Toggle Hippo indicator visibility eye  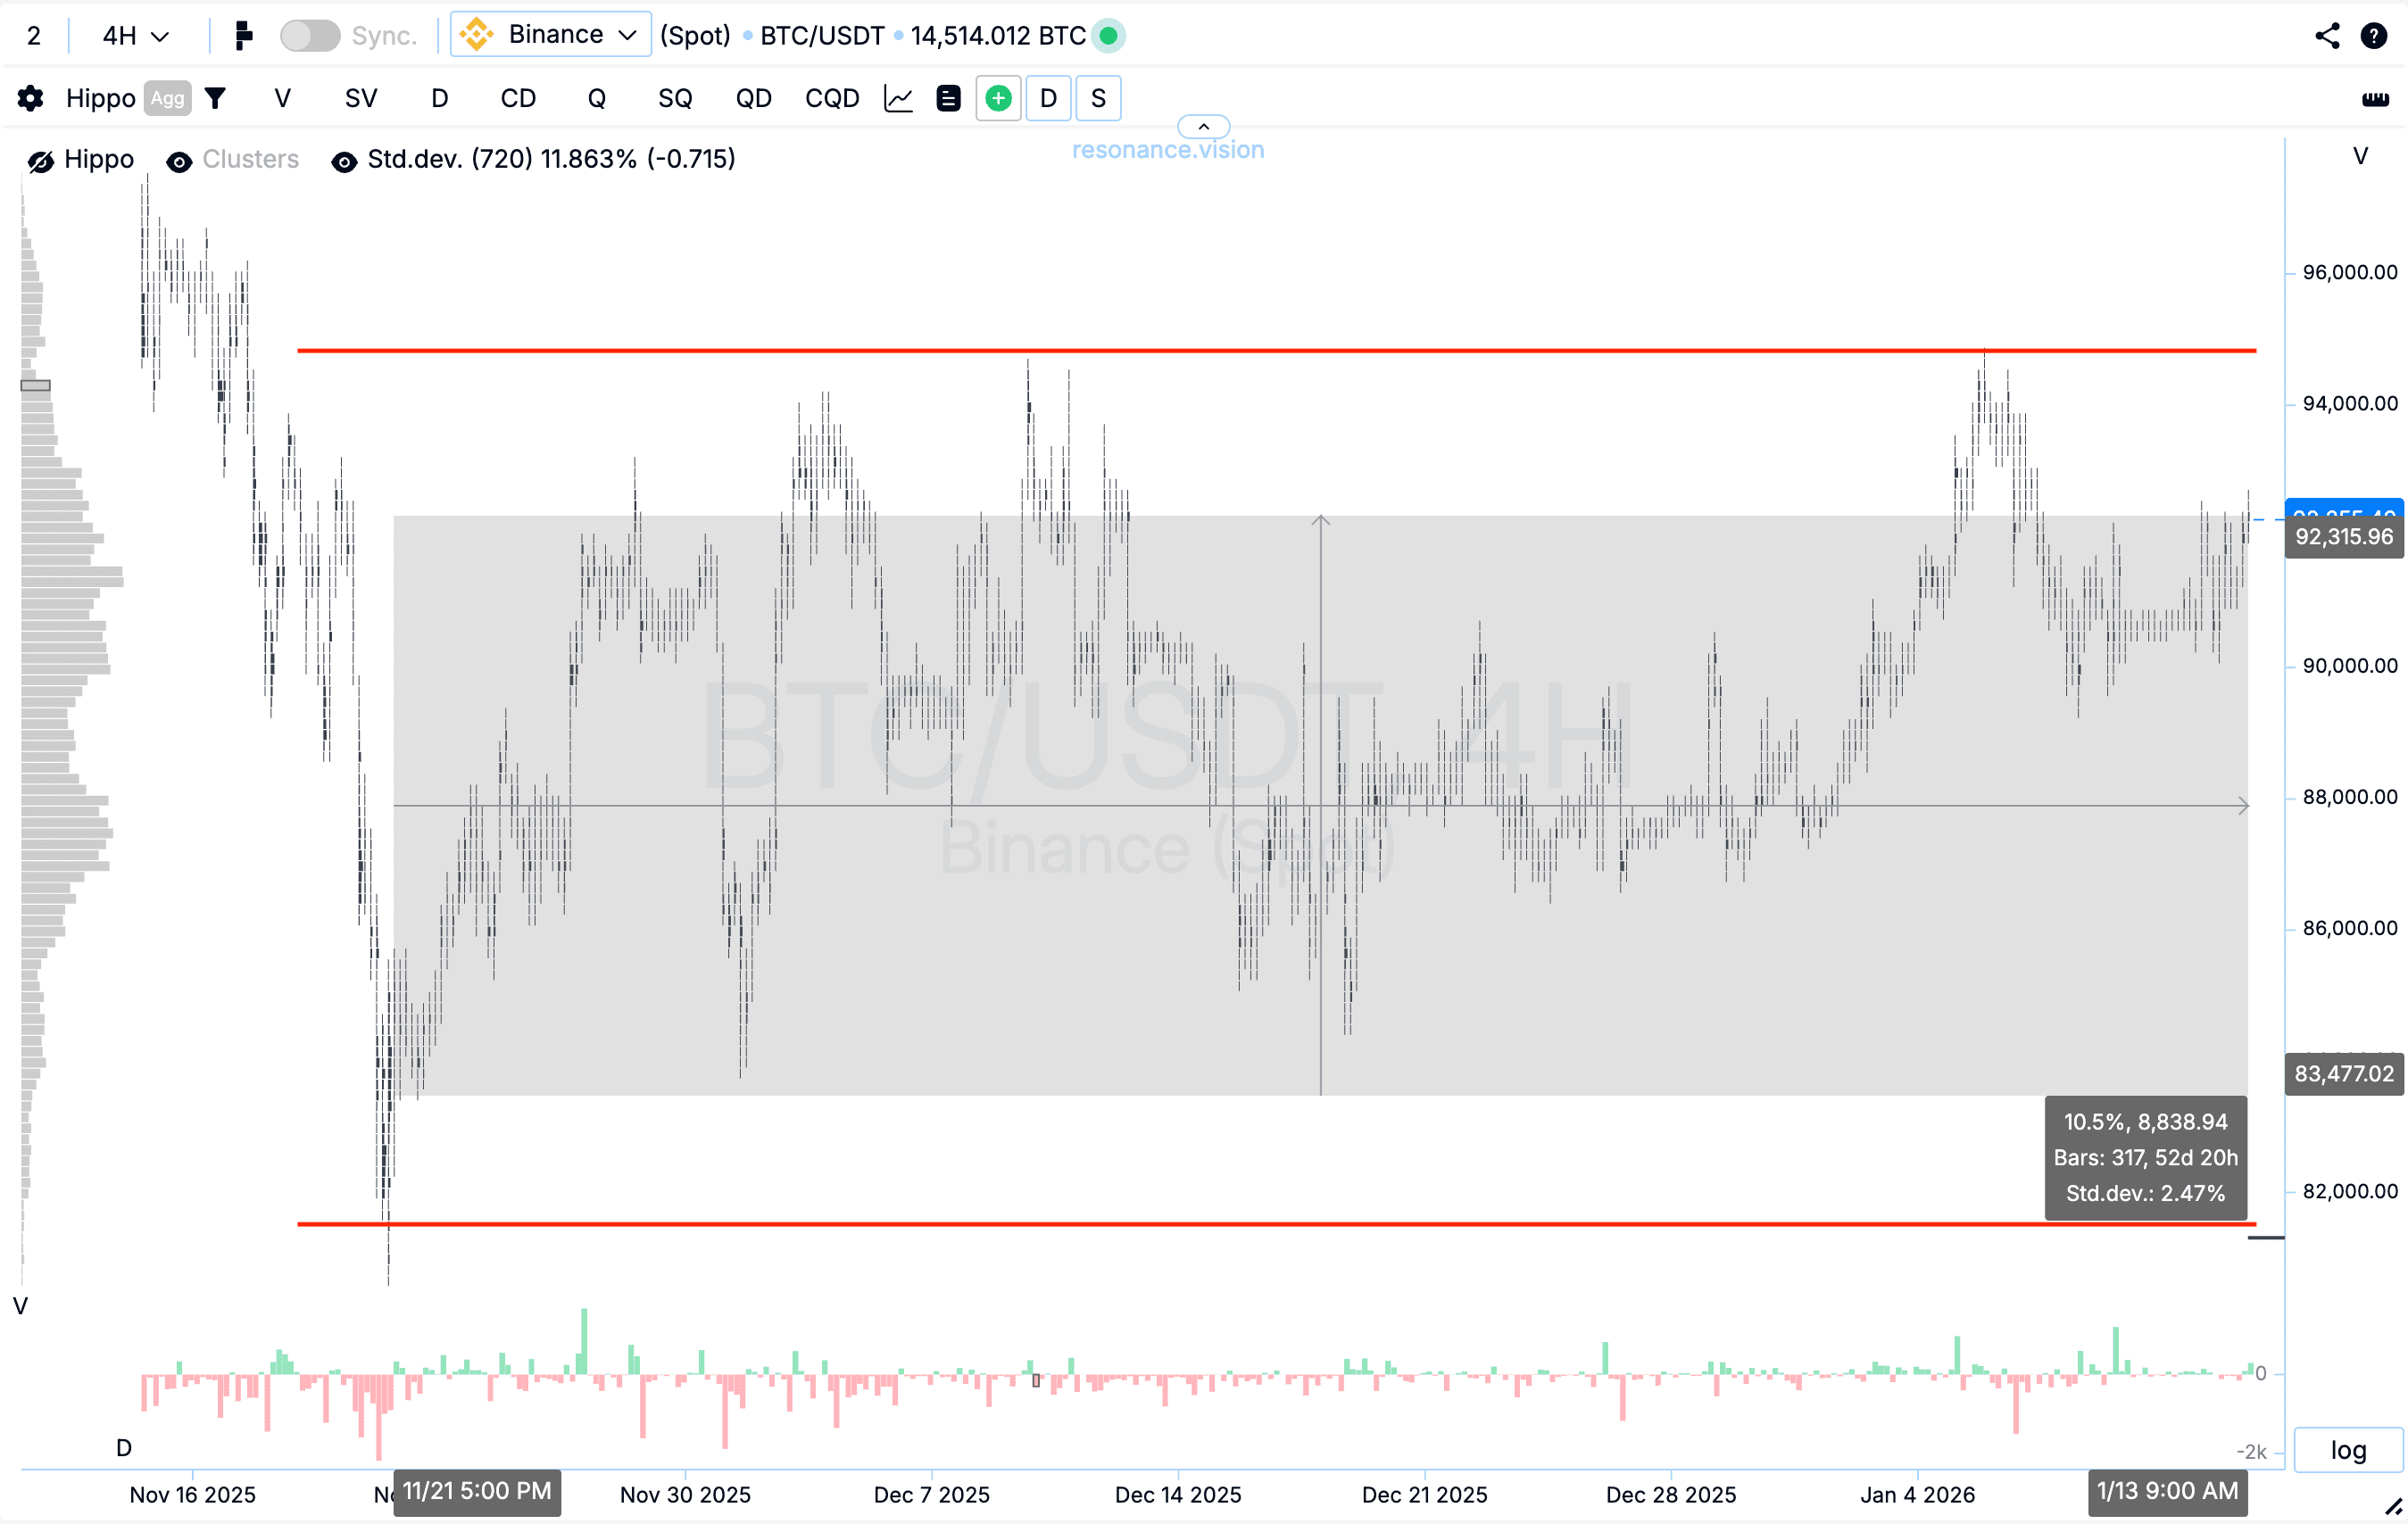(x=41, y=161)
